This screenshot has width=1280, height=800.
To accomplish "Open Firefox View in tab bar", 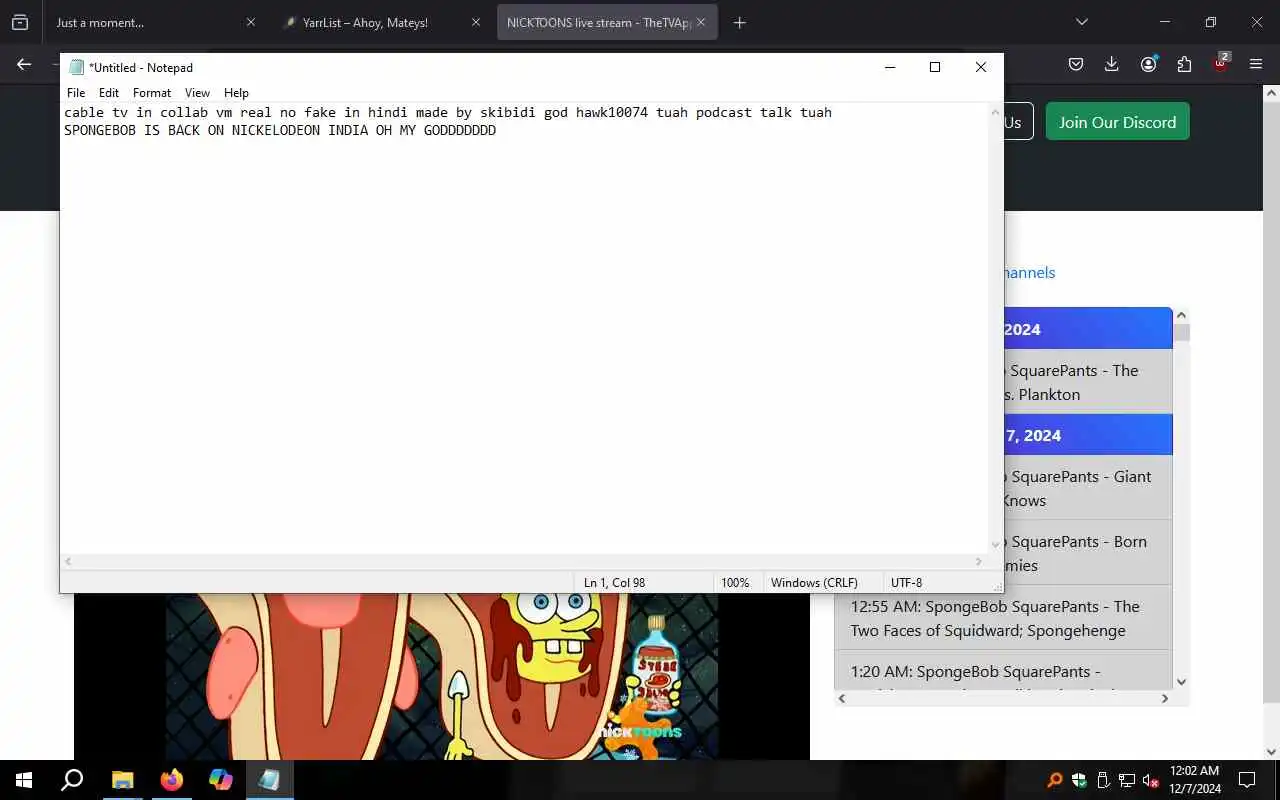I will (x=20, y=22).
